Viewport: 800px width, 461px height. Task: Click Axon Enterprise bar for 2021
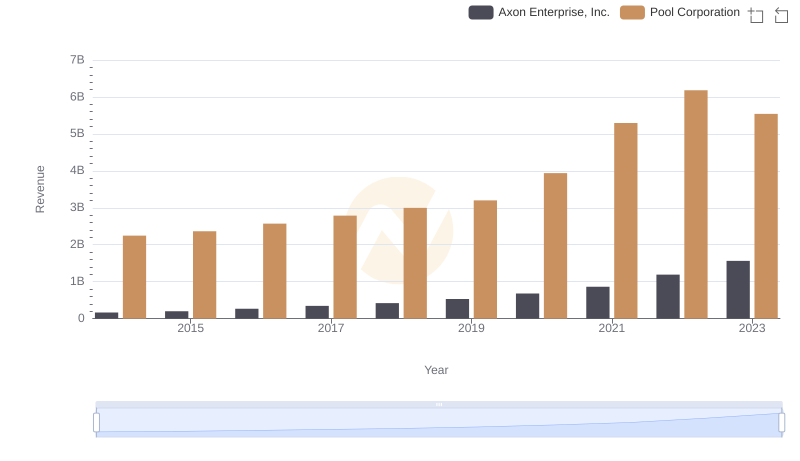click(x=597, y=302)
